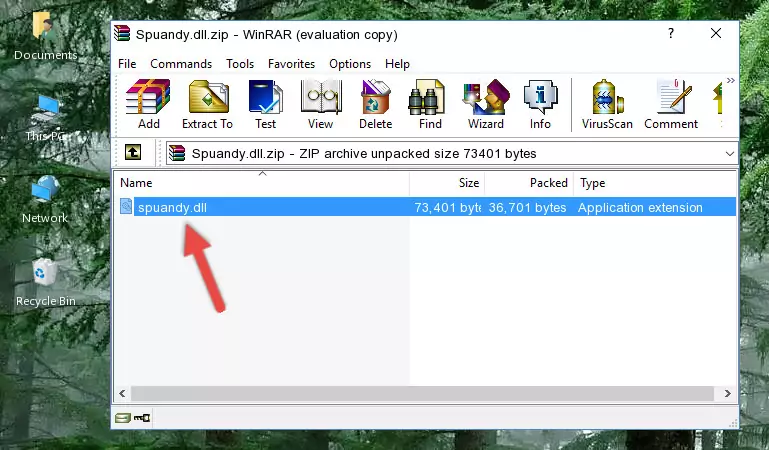This screenshot has width=769, height=450.
Task: Show archive Info
Action: (x=540, y=104)
